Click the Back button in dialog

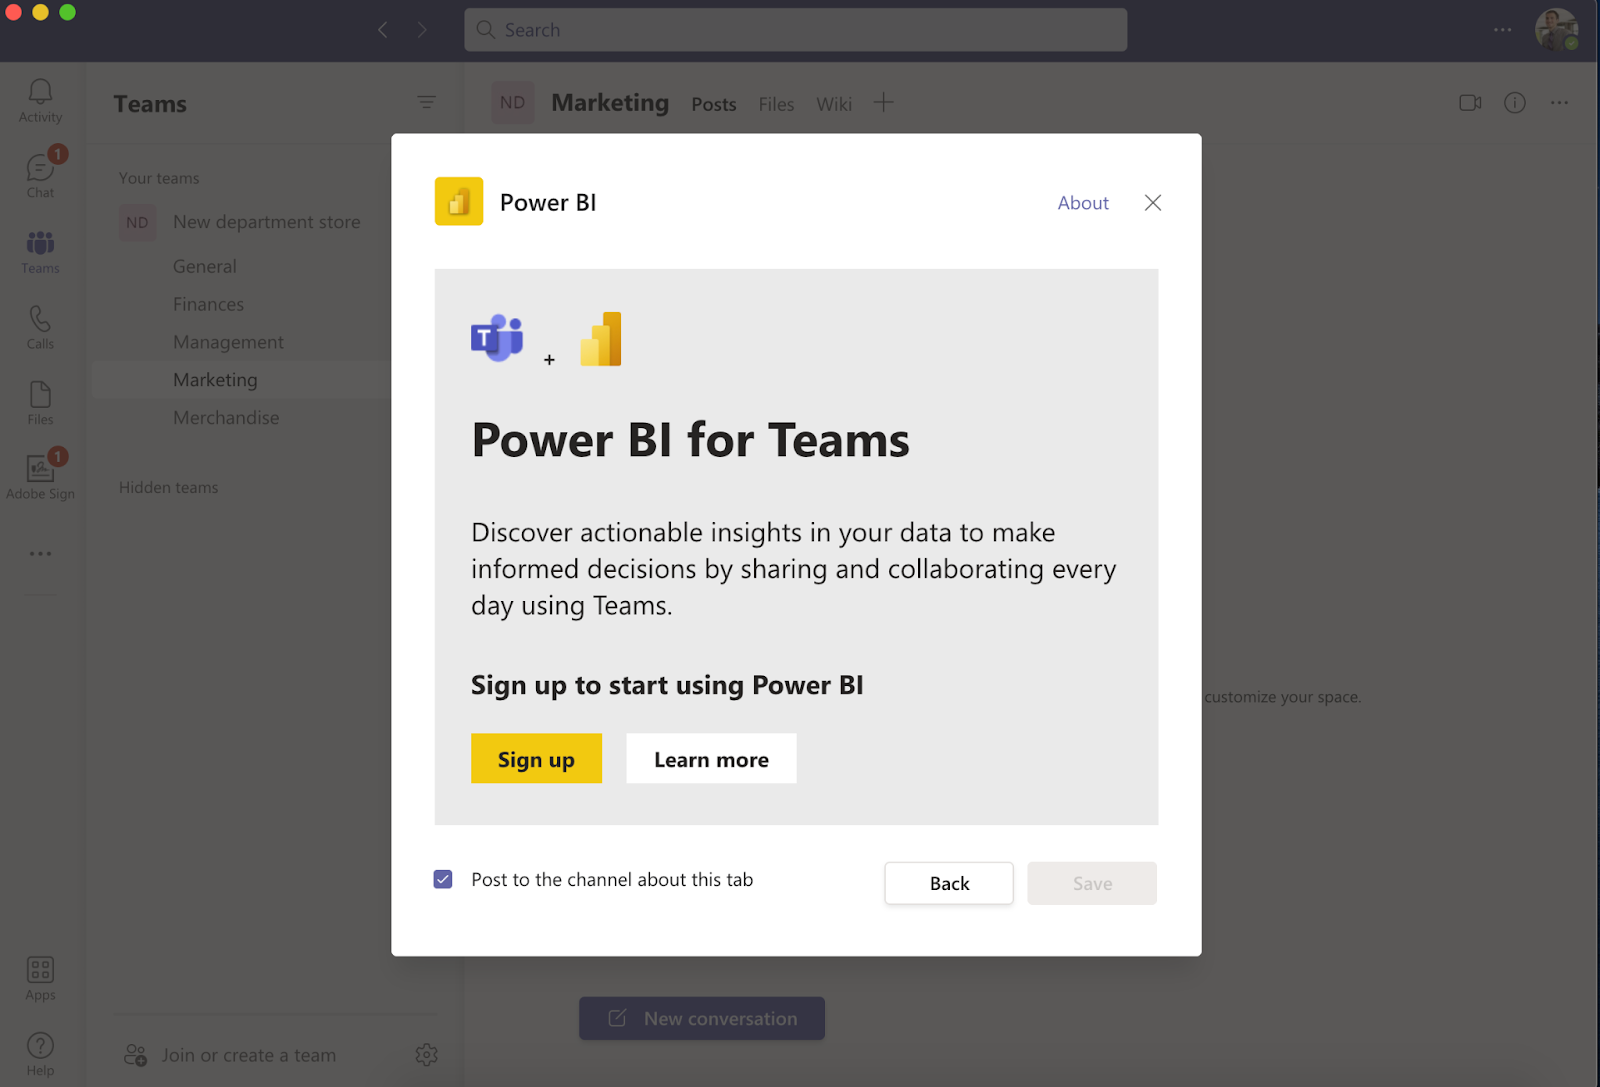coord(949,883)
